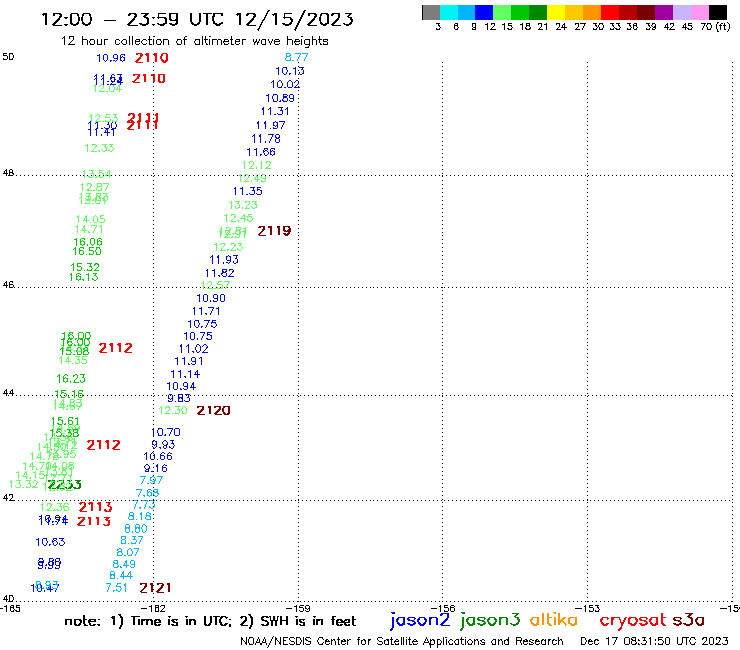Click the 10.02 wave height value
740x650 pixels.
click(285, 84)
